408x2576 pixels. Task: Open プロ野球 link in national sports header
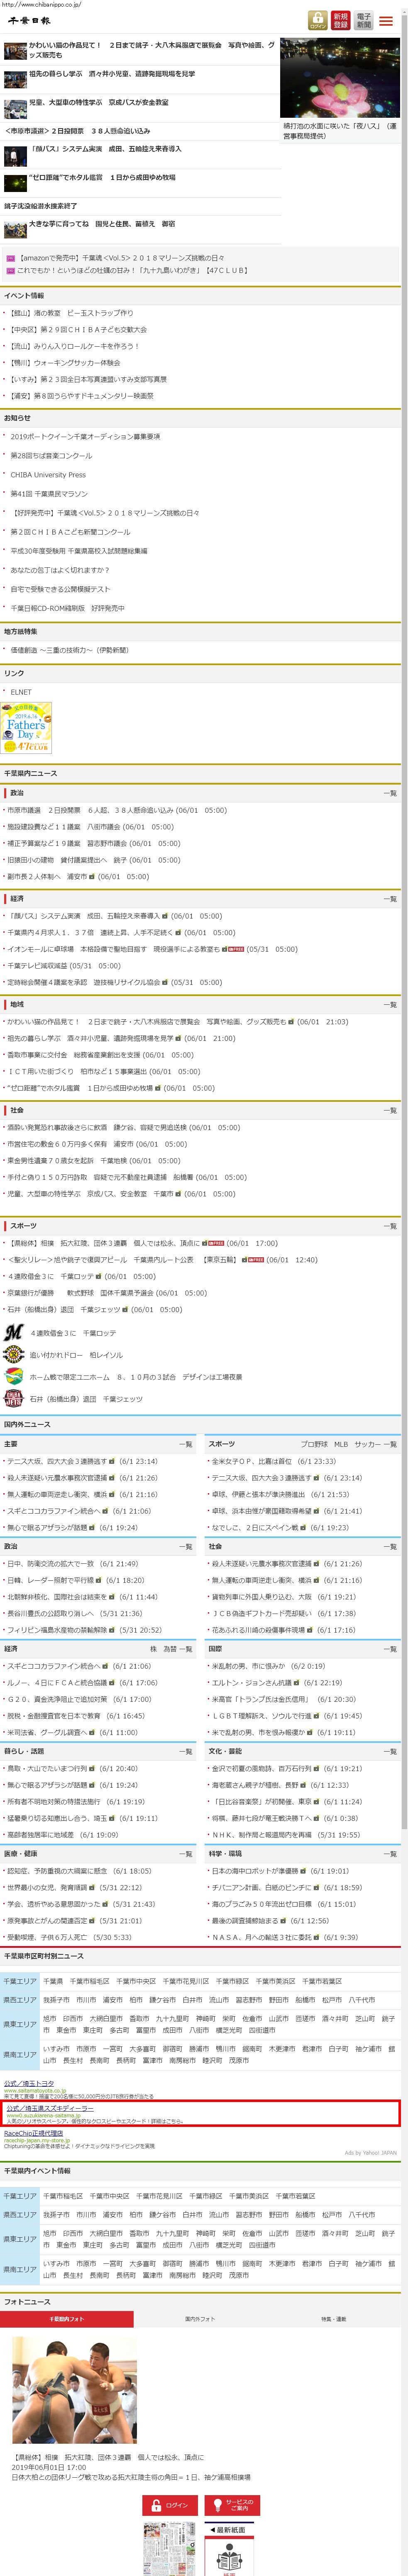click(314, 1444)
